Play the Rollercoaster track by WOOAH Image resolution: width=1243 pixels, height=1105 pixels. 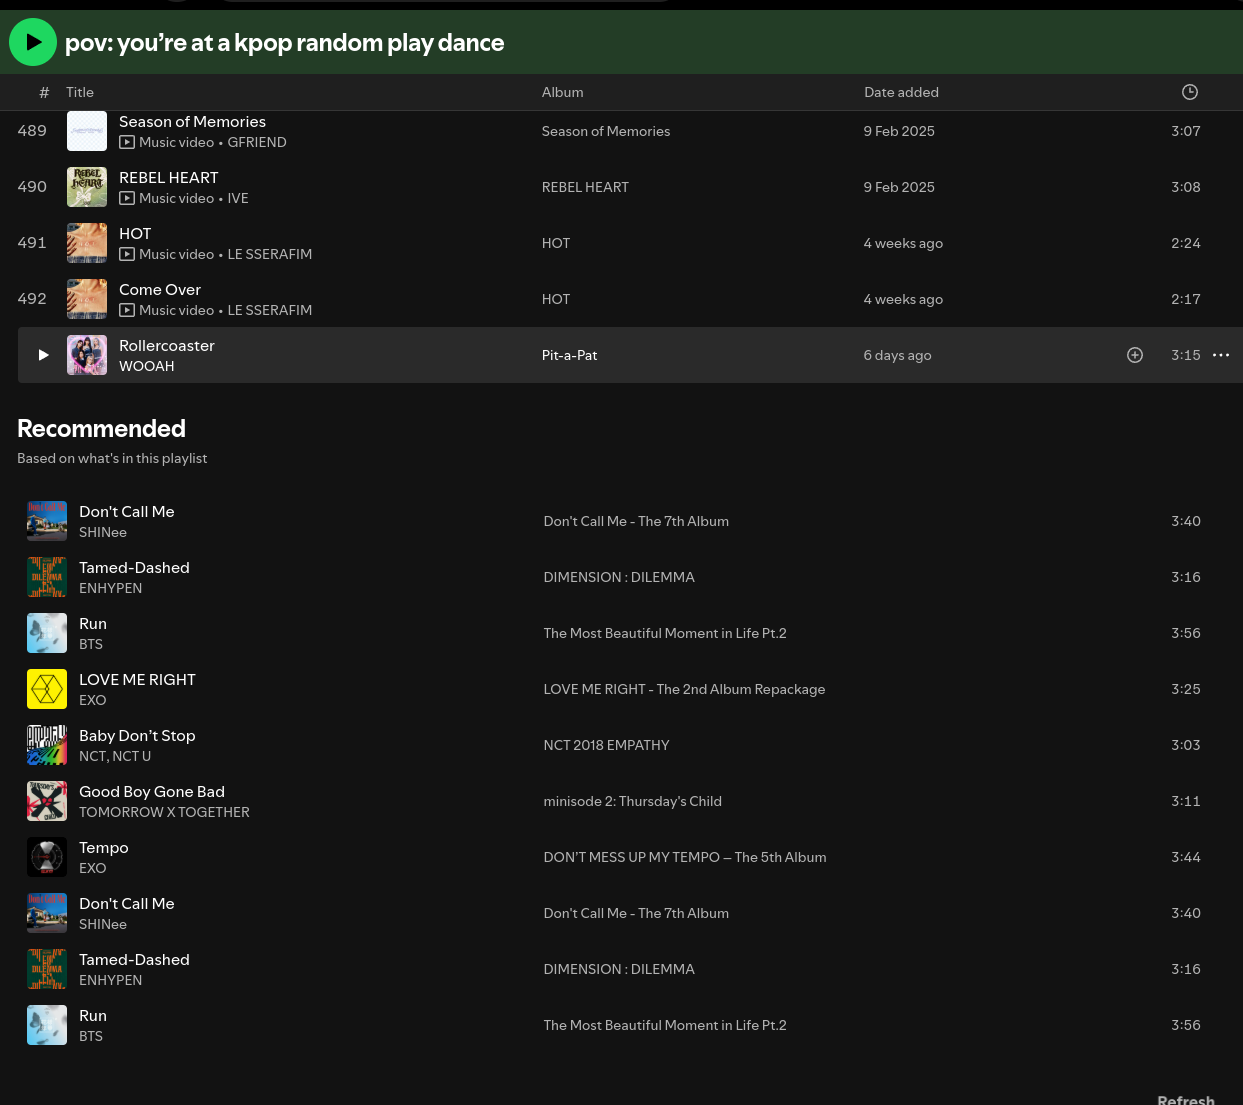tap(43, 355)
